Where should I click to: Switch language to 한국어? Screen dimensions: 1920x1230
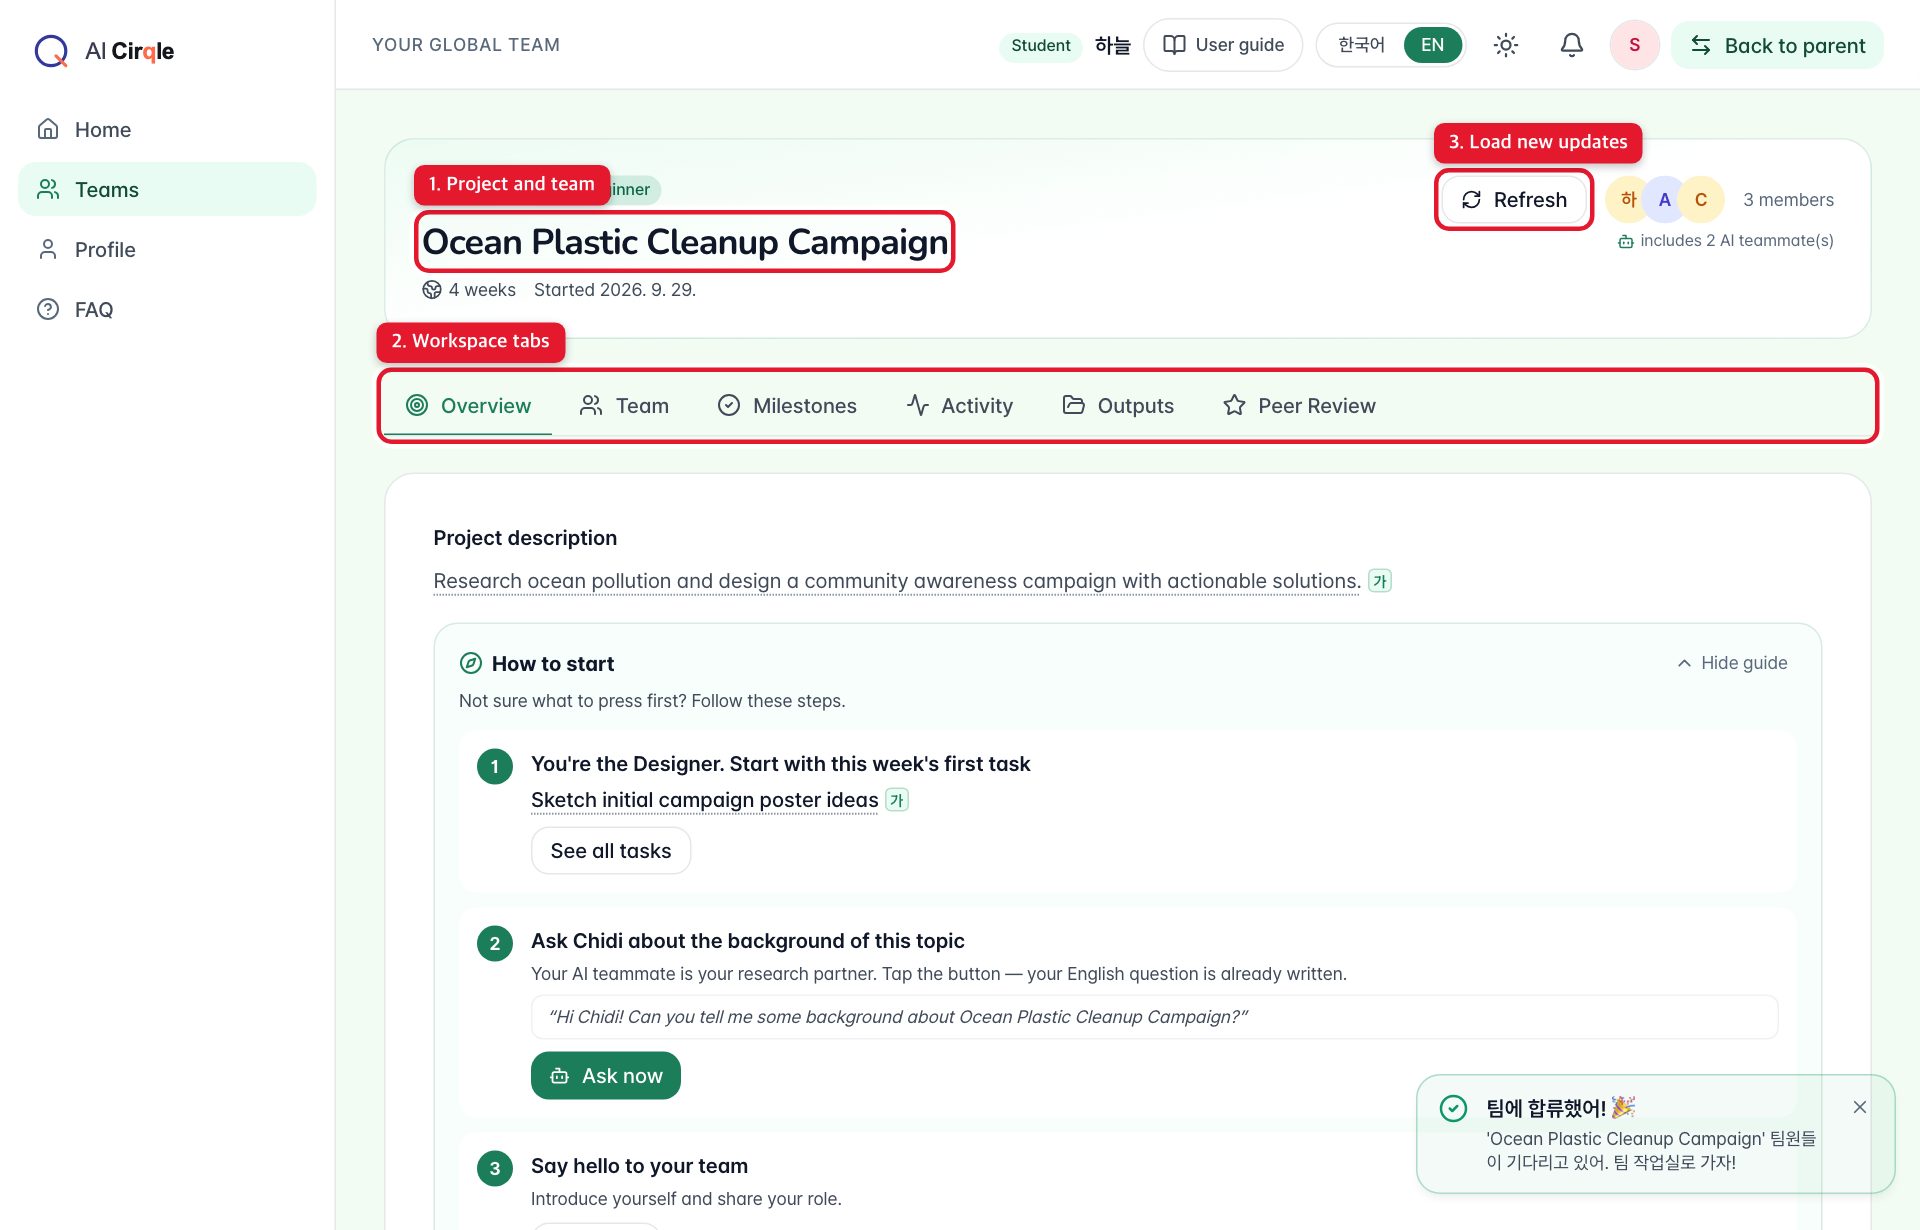tap(1361, 45)
